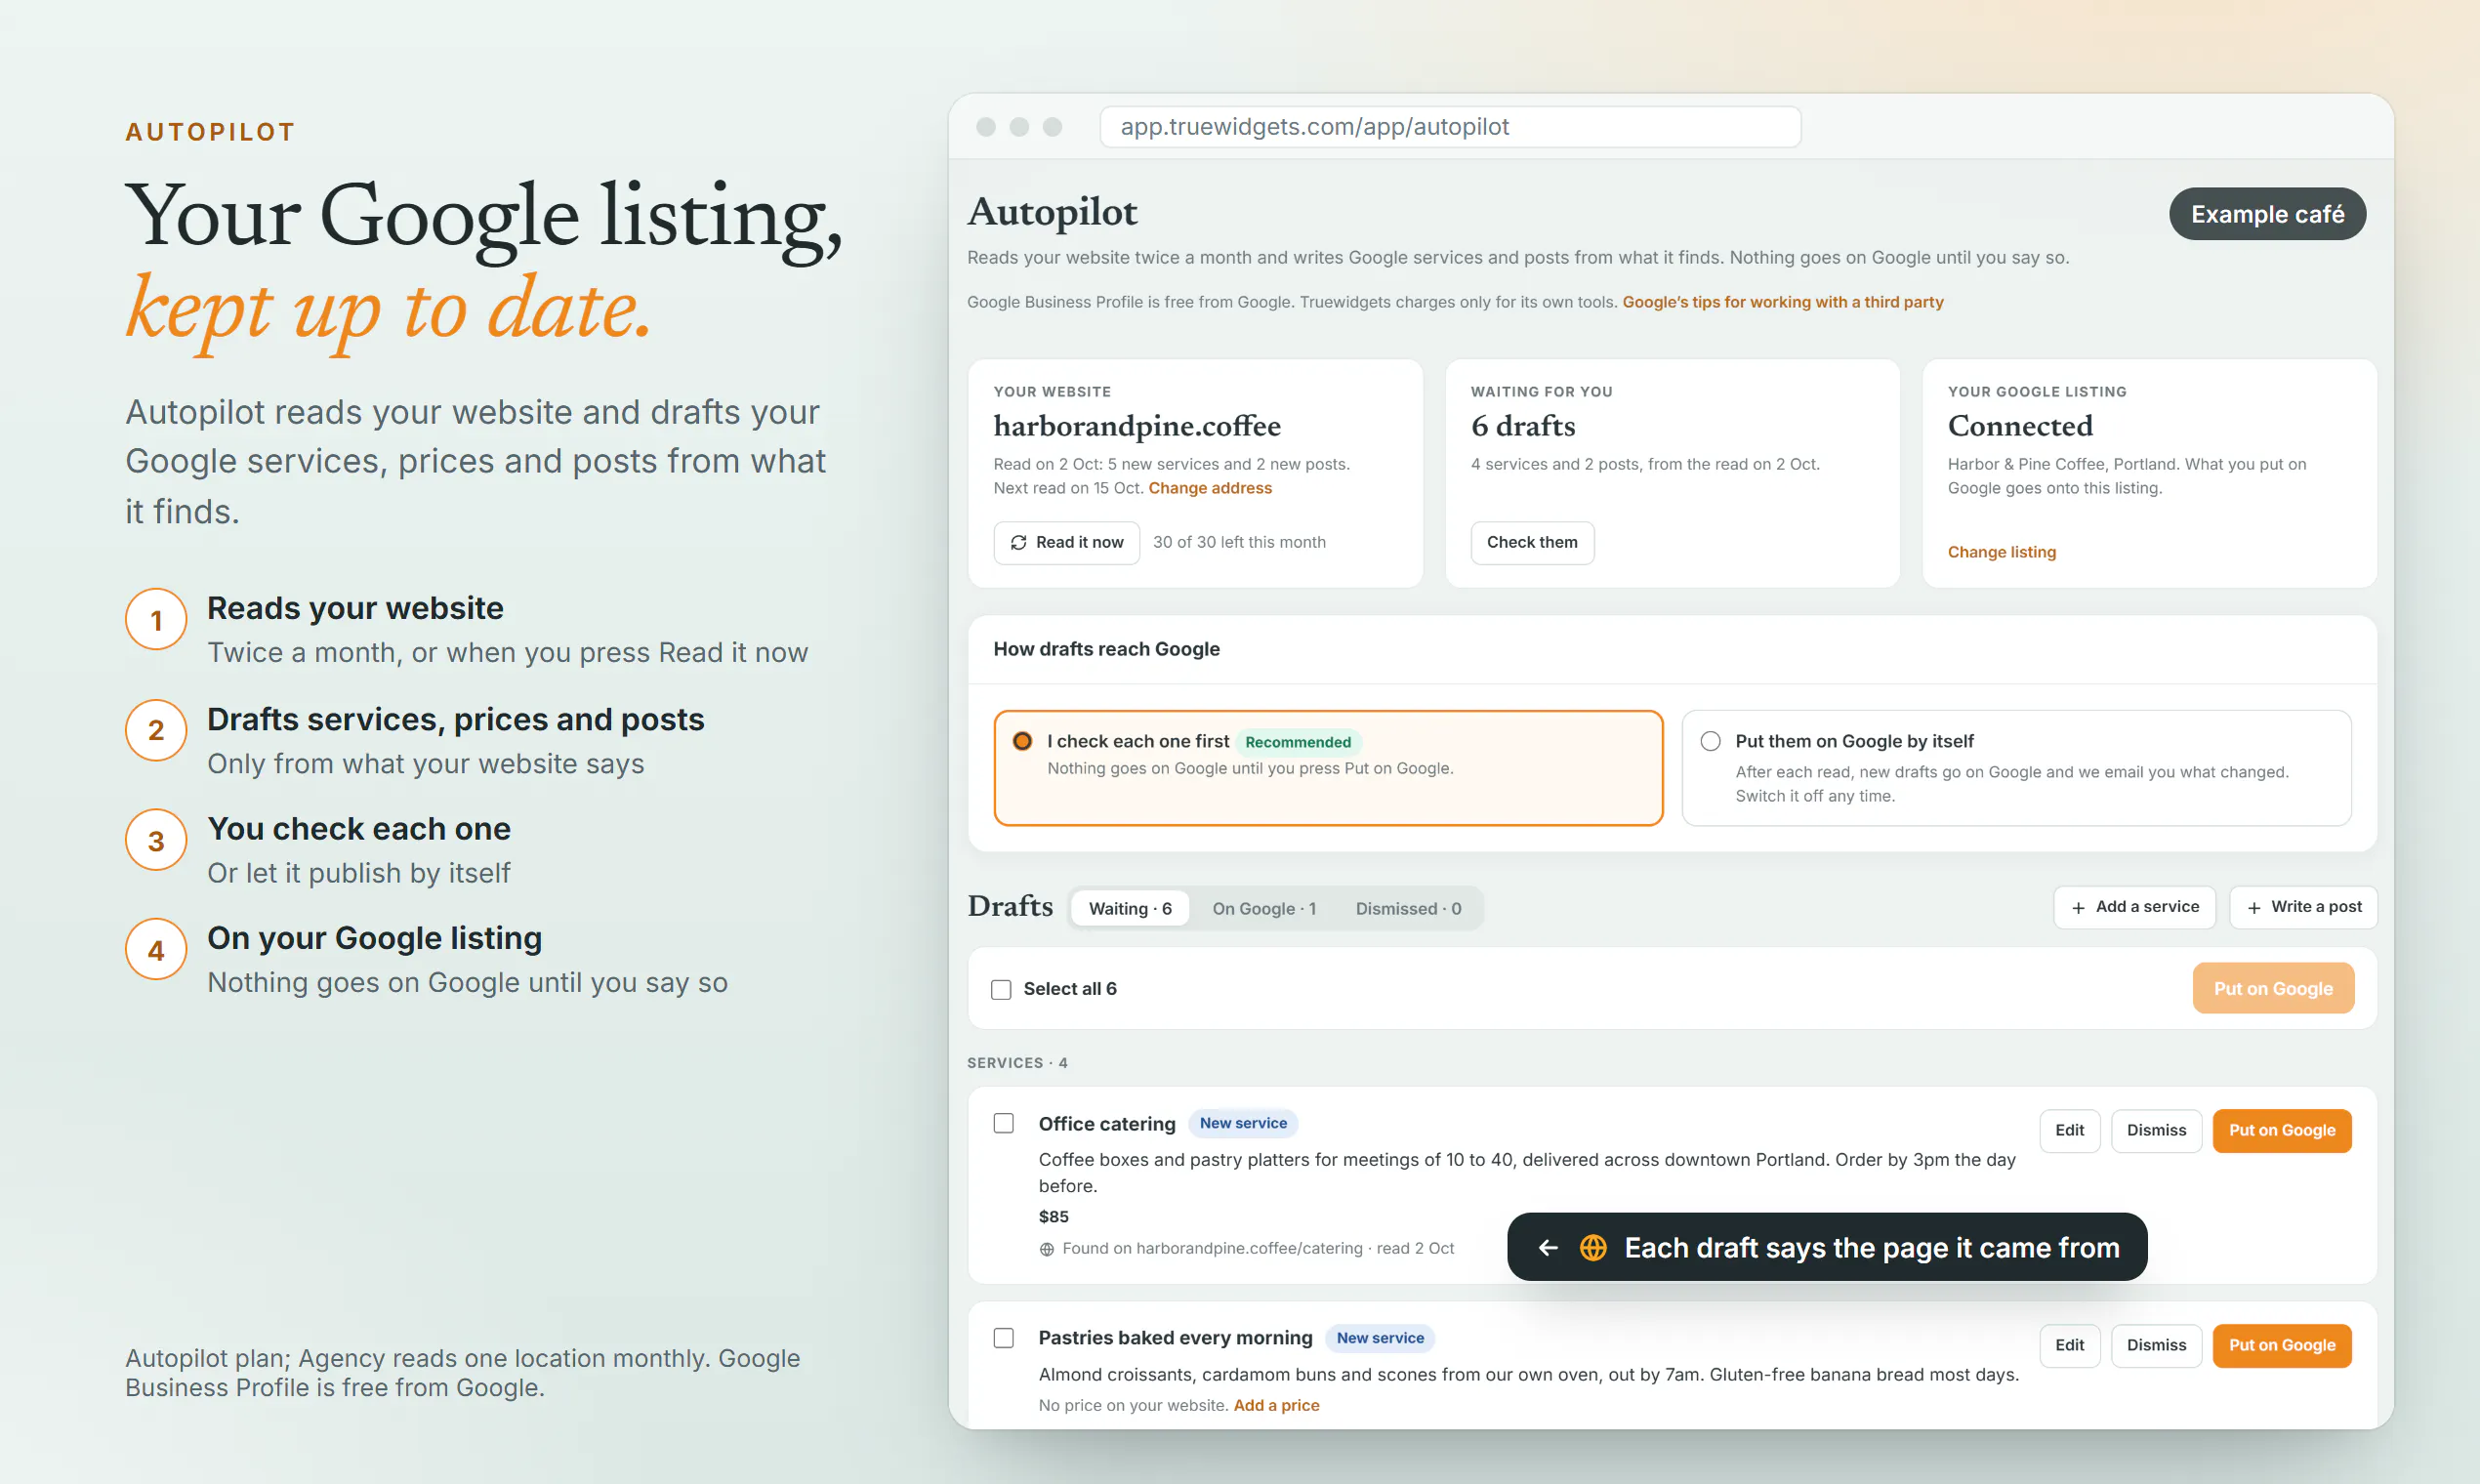
Task: Click the 'How drafts reach Google' heading
Action: click(1106, 649)
